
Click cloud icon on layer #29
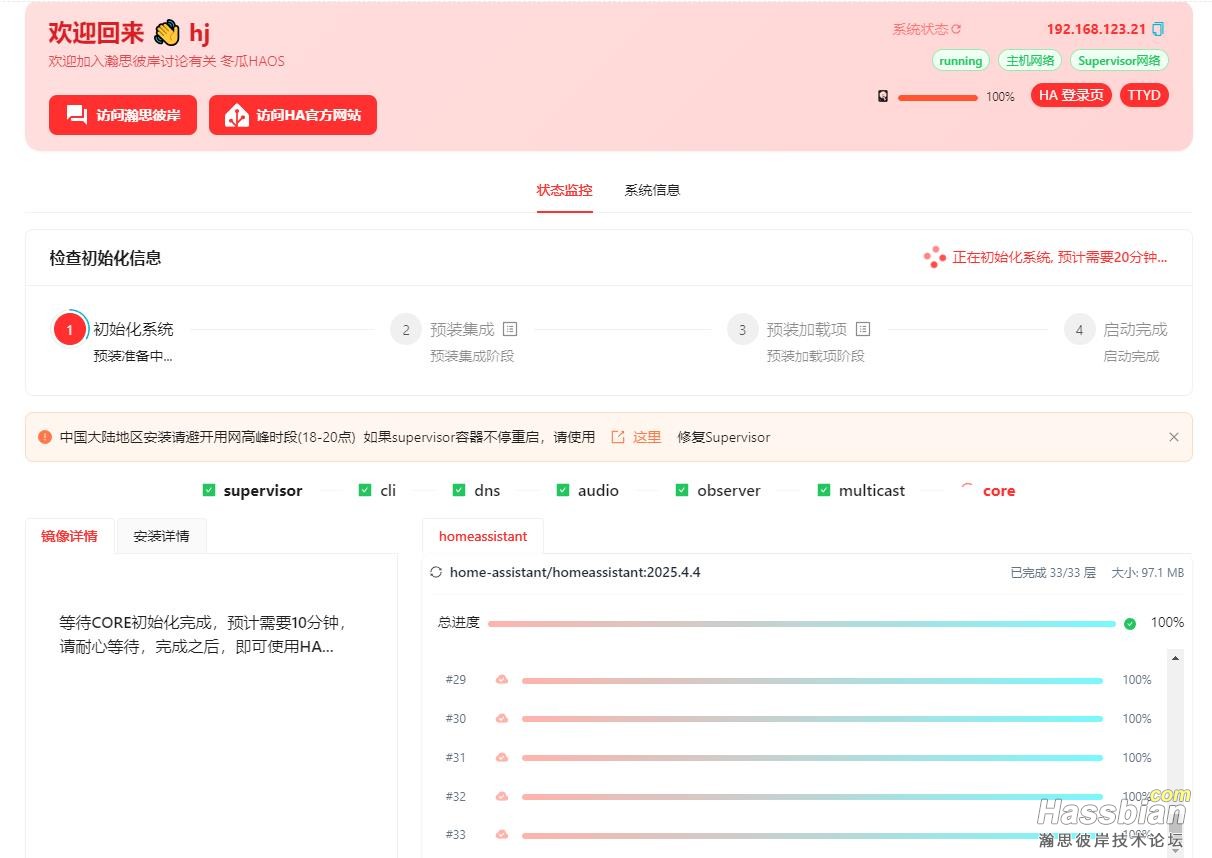[x=502, y=679]
